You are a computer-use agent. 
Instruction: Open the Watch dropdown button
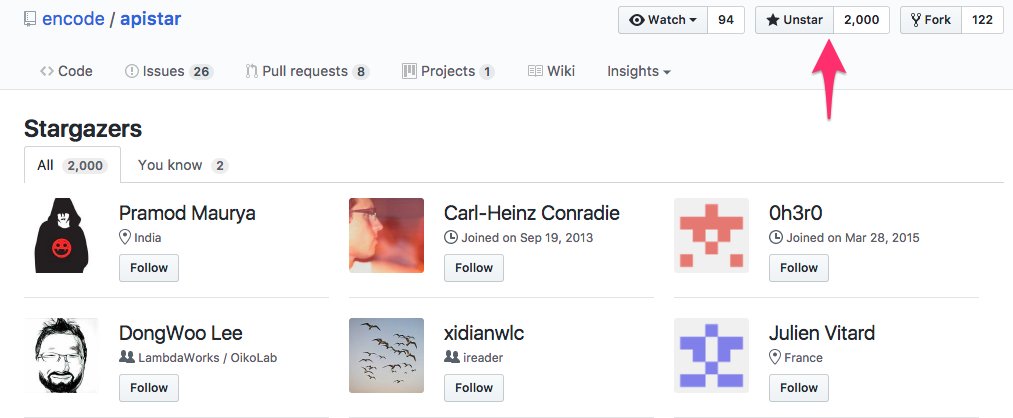click(663, 20)
